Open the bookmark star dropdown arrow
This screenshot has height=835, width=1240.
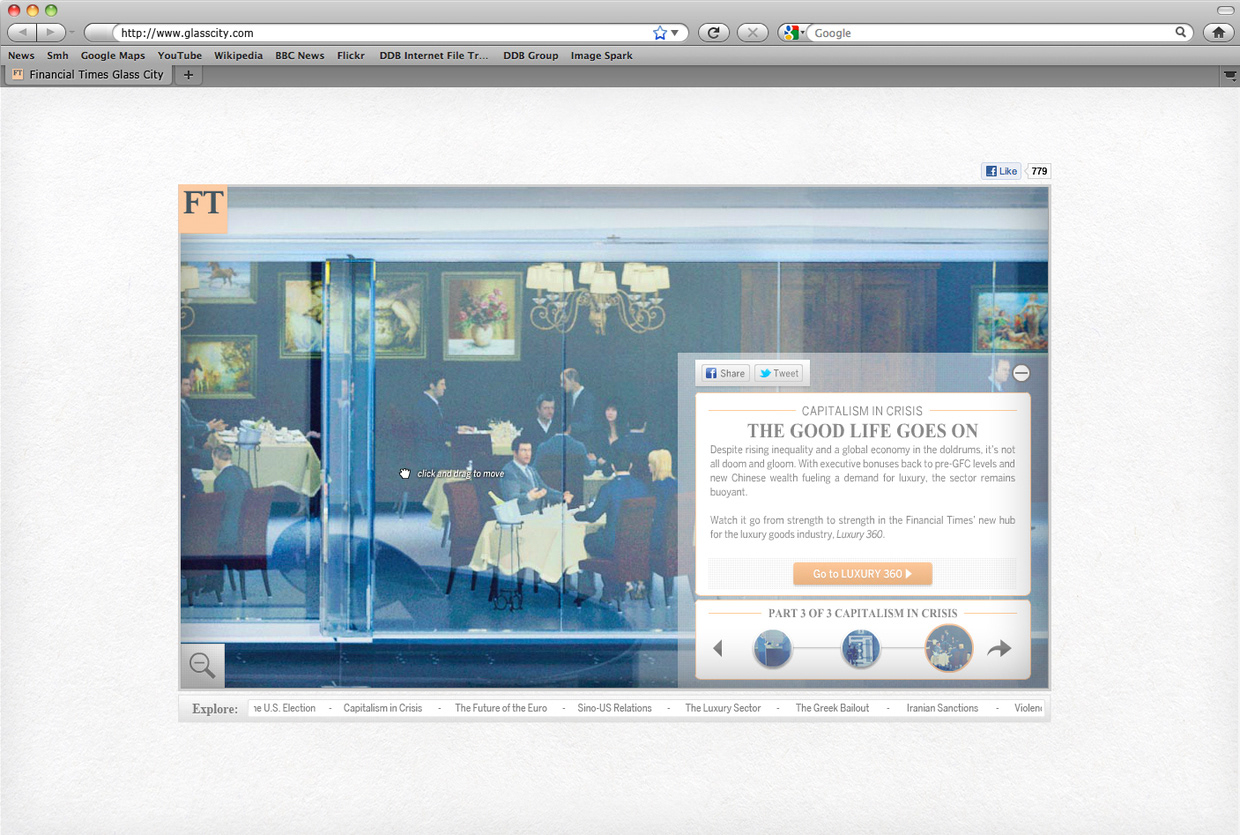coord(674,33)
